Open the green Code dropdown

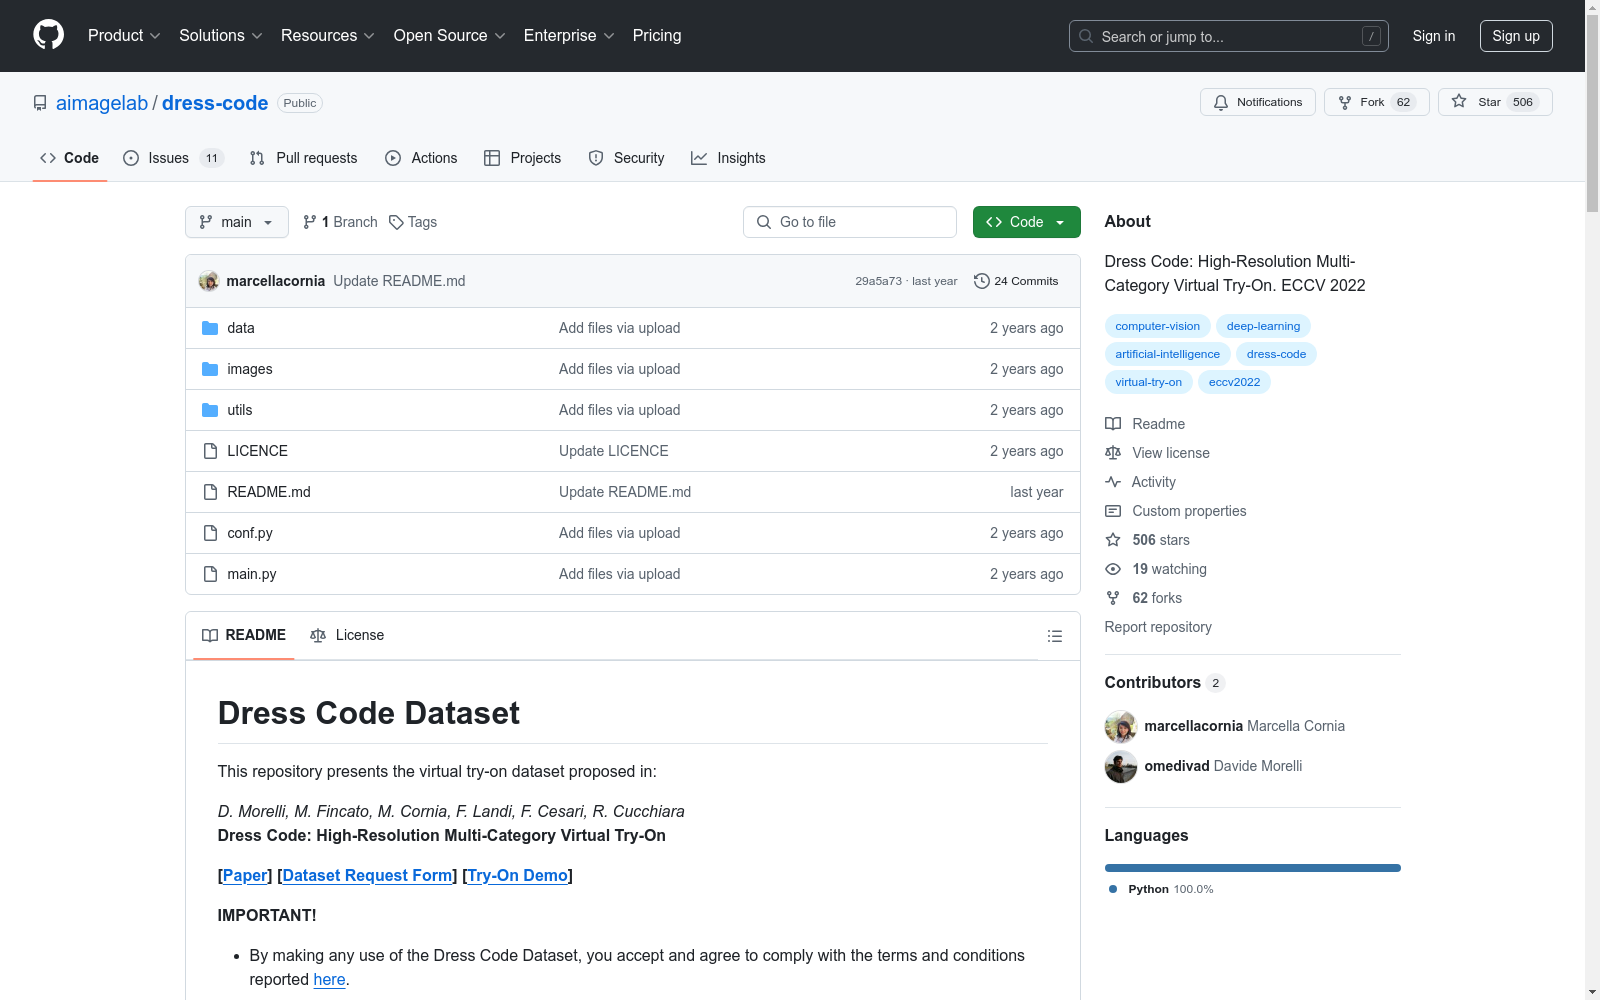tap(1026, 222)
